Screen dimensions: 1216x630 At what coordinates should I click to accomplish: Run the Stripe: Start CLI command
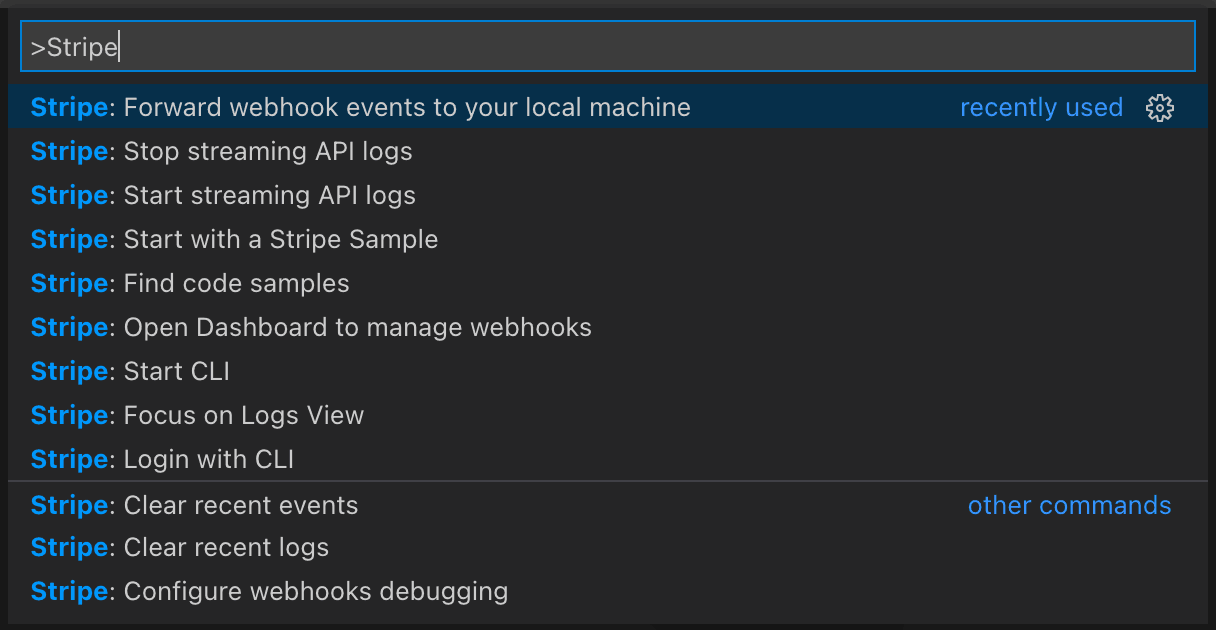[x=608, y=371]
